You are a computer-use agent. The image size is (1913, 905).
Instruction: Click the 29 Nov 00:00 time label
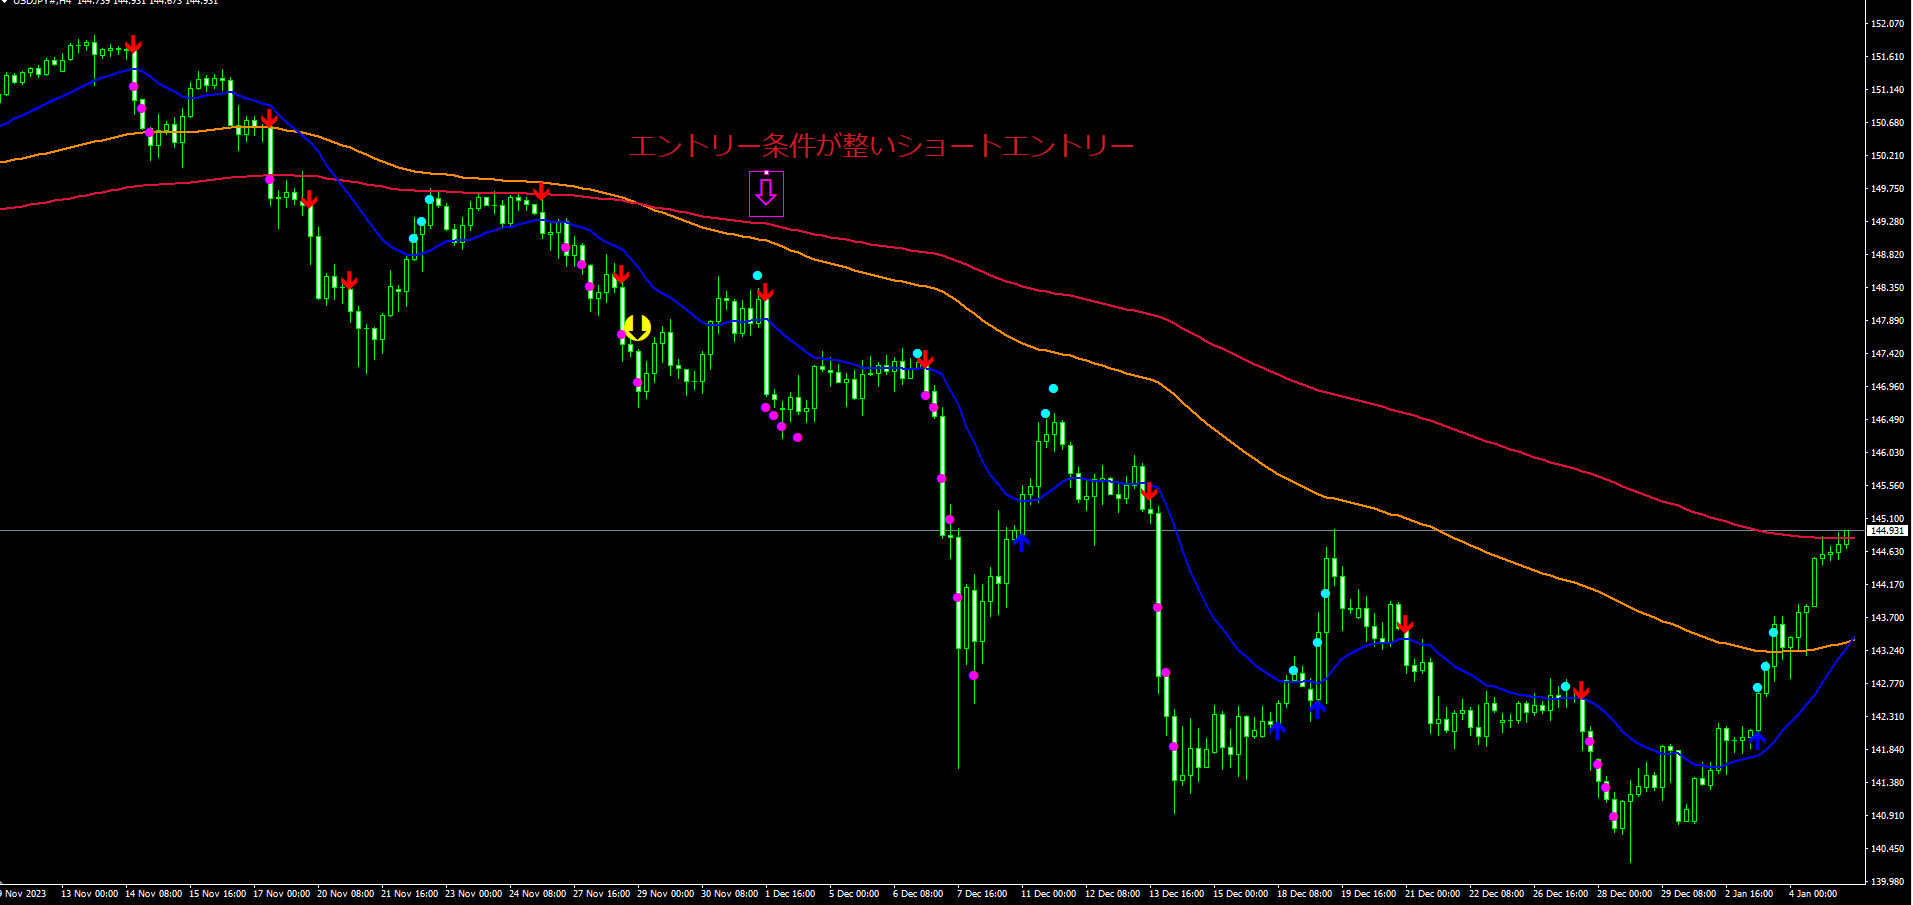click(665, 894)
